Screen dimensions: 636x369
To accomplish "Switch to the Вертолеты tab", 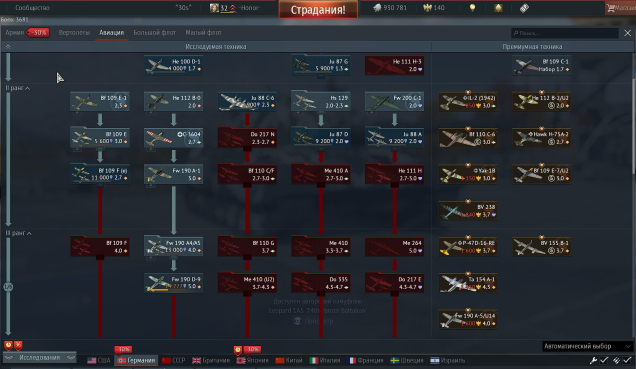I will [74, 32].
